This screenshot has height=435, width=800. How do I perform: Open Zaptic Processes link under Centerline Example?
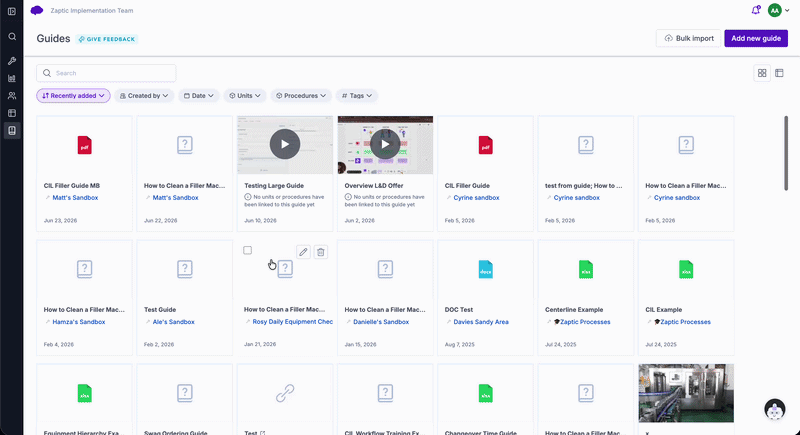pos(582,322)
